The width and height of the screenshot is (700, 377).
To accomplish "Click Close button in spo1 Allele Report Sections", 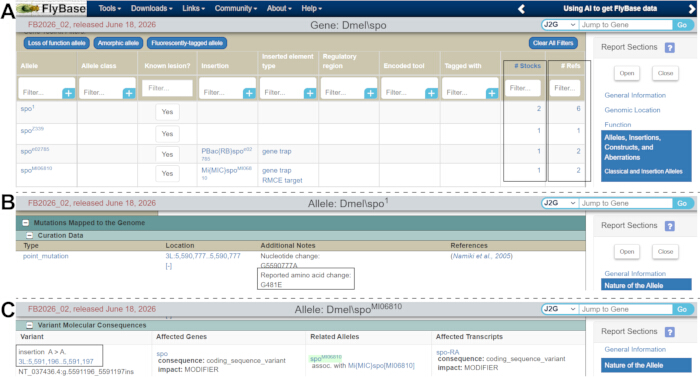I will click(x=665, y=251).
